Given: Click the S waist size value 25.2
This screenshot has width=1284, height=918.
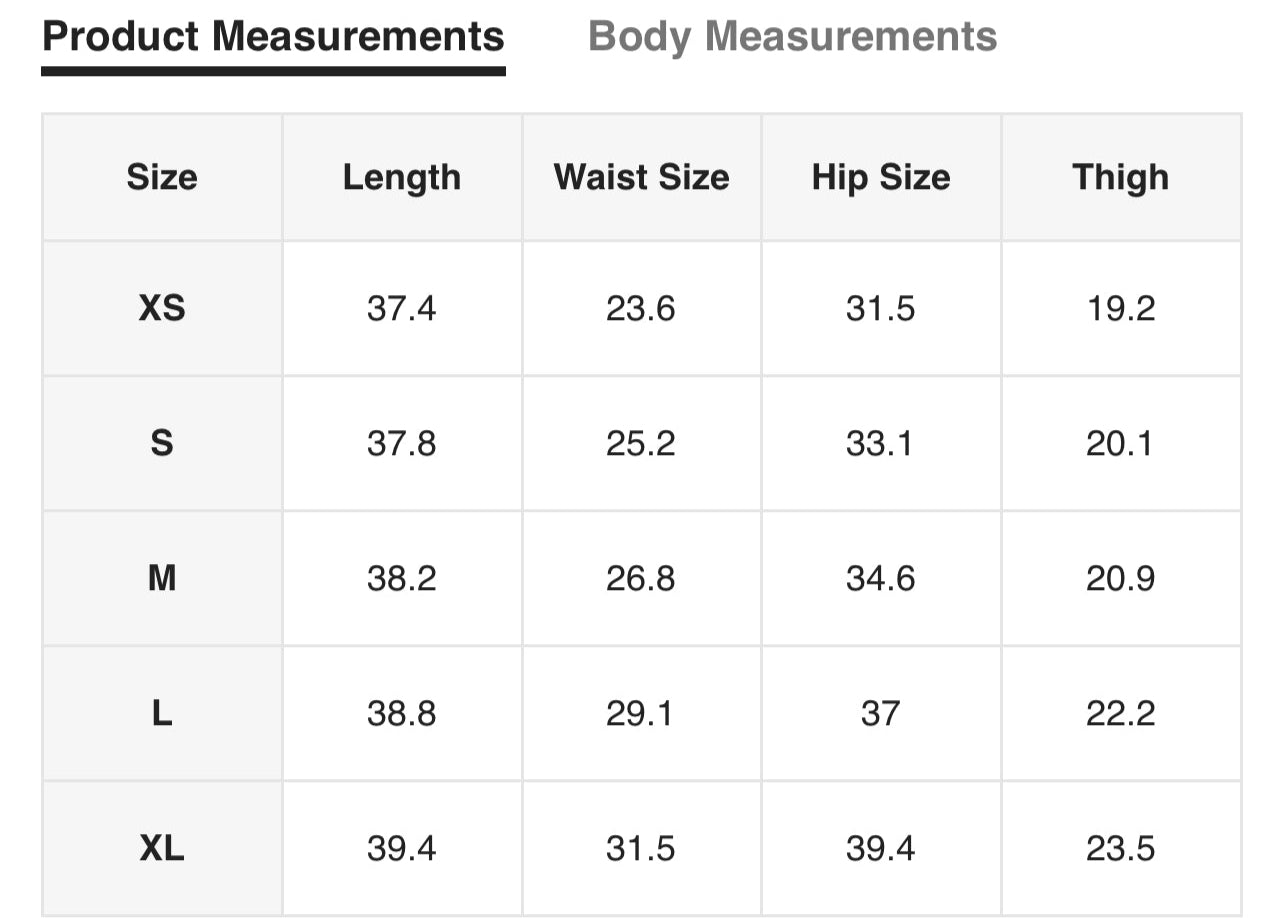Looking at the screenshot, I should pos(641,443).
